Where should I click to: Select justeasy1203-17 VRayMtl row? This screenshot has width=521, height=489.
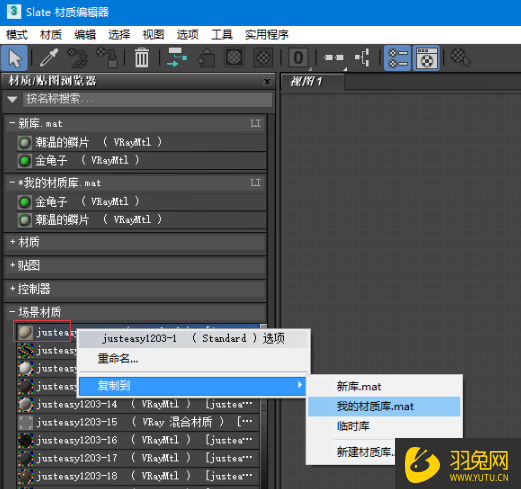[138, 458]
